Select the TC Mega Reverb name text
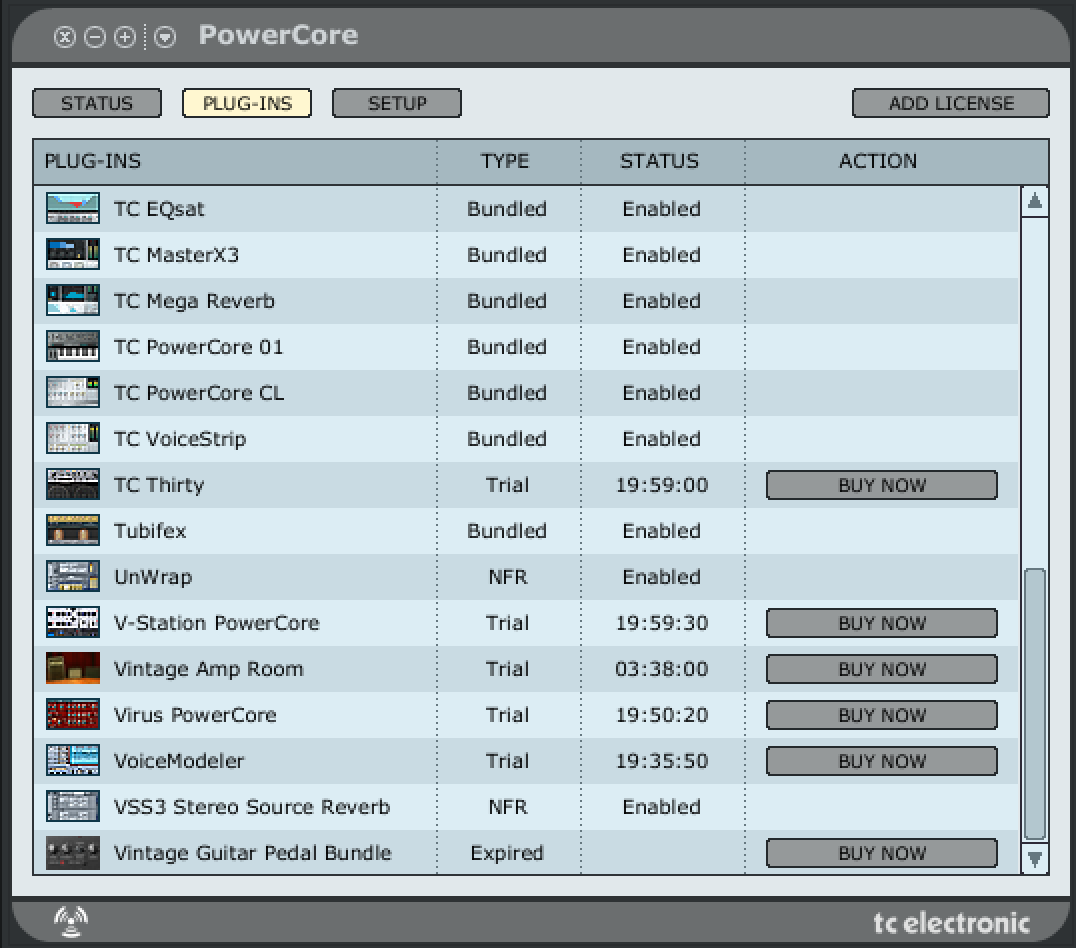Viewport: 1076px width, 948px height. [194, 301]
